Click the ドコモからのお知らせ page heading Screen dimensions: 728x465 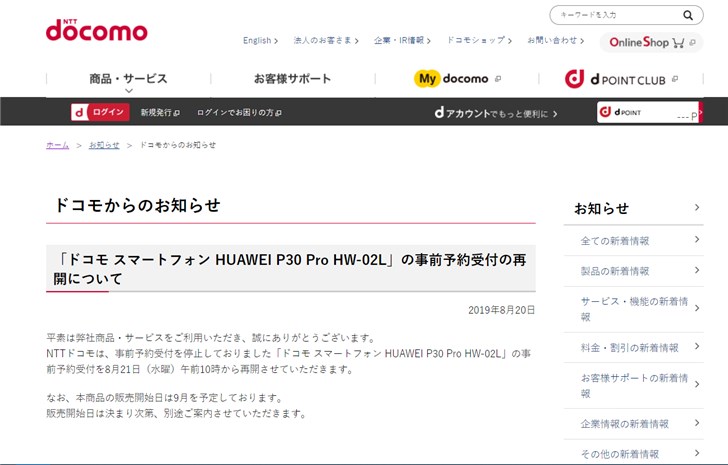pyautogui.click(x=137, y=205)
